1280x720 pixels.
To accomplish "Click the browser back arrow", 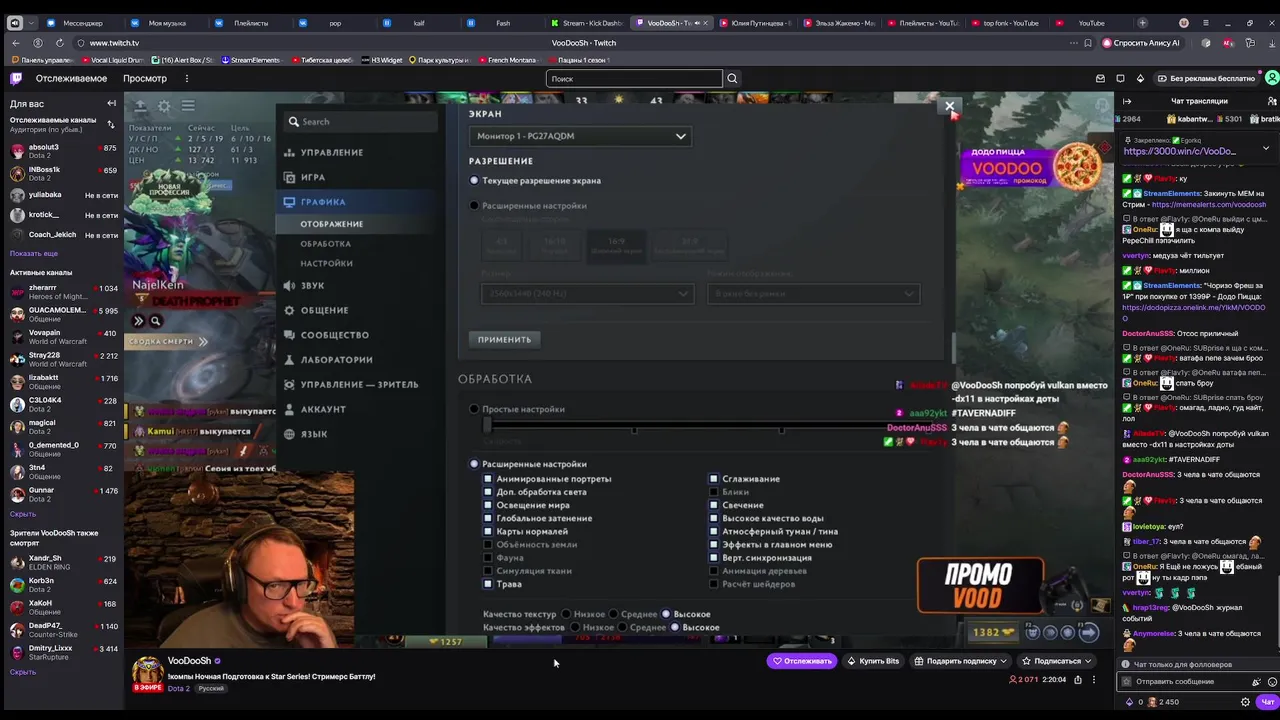I will click(15, 43).
